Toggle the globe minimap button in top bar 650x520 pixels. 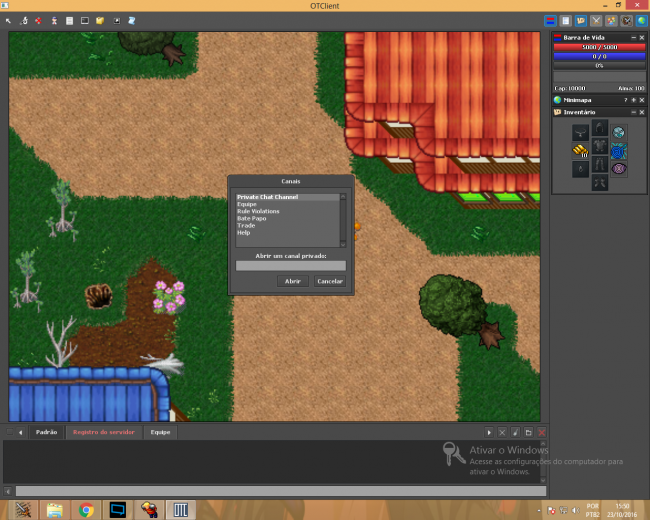coord(642,21)
